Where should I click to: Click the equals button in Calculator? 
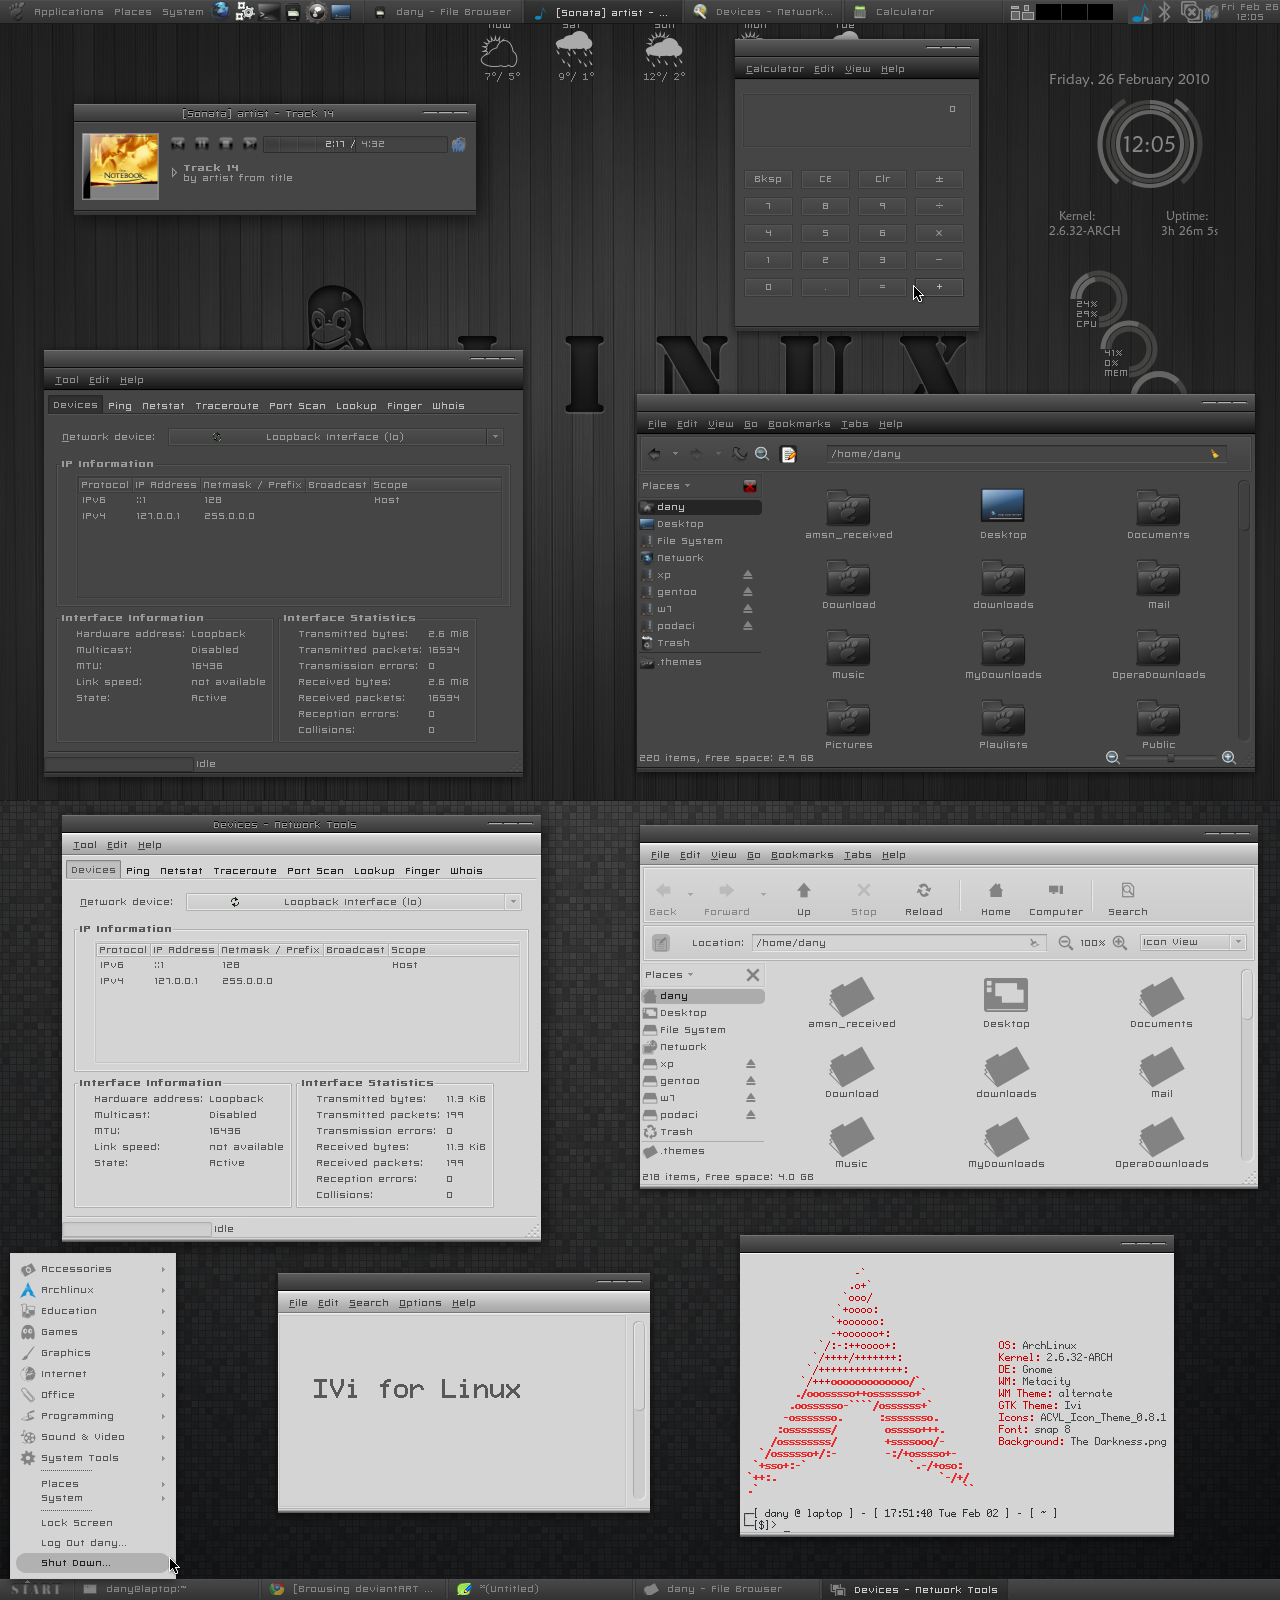[x=882, y=287]
